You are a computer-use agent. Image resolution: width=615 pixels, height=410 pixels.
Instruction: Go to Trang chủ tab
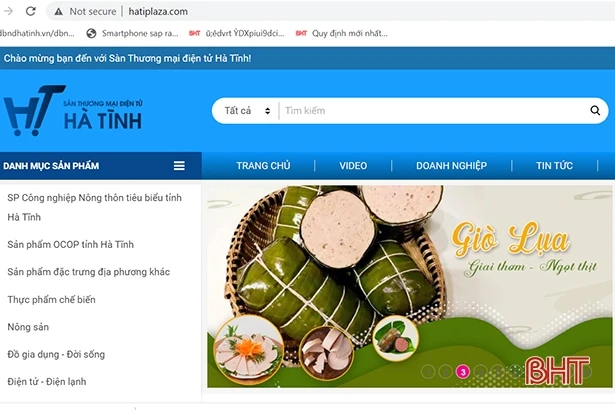(263, 166)
